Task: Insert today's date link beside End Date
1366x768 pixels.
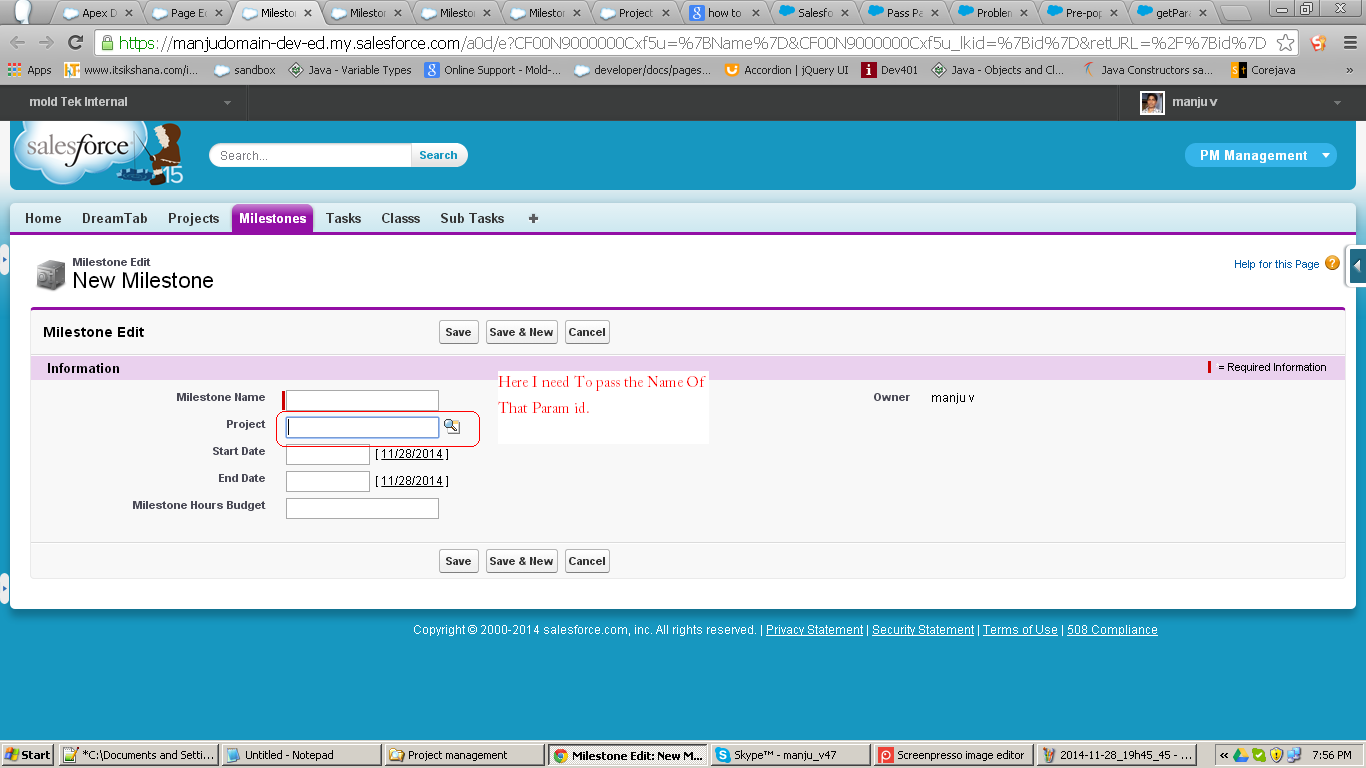Action: pyautogui.click(x=412, y=481)
